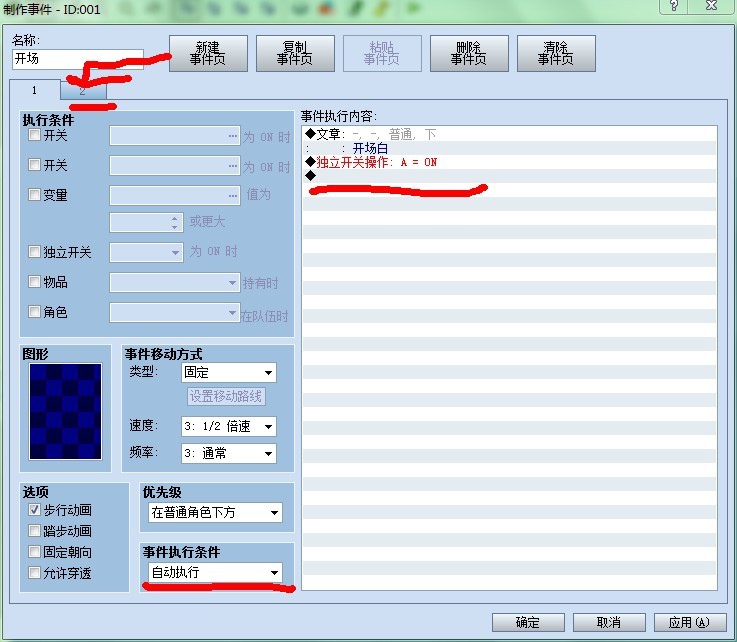Click the 设置移动路线 button
The width and height of the screenshot is (737, 642).
pos(226,396)
